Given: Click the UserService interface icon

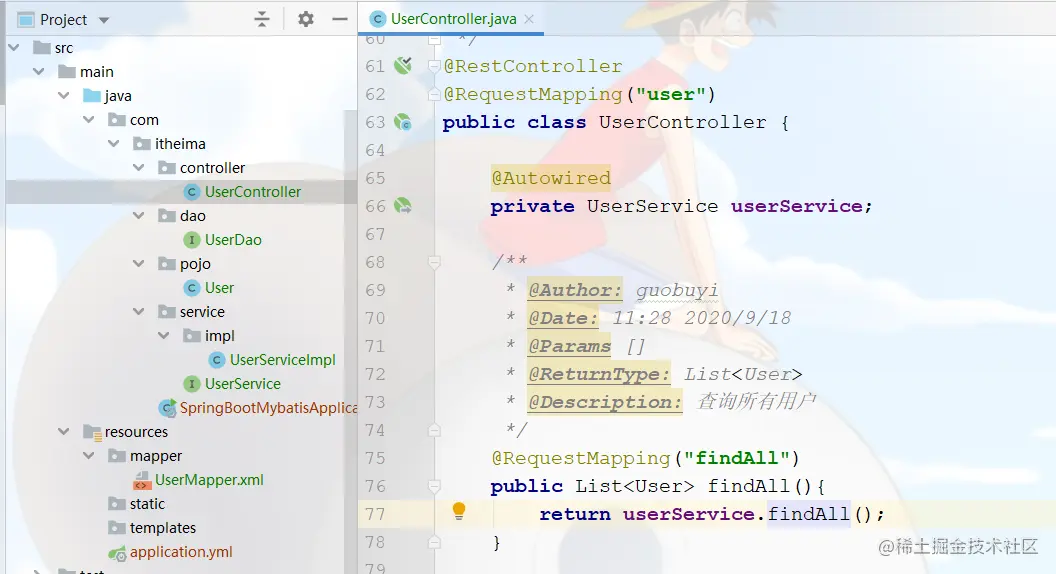Looking at the screenshot, I should tap(192, 383).
